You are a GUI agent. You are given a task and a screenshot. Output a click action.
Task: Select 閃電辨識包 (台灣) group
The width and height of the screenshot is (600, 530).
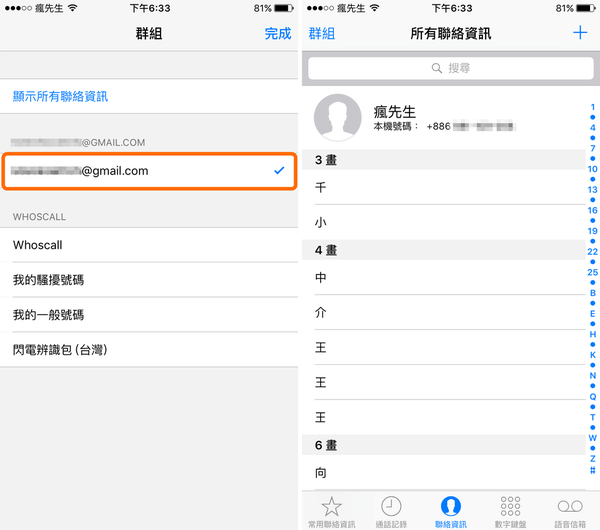pos(149,350)
